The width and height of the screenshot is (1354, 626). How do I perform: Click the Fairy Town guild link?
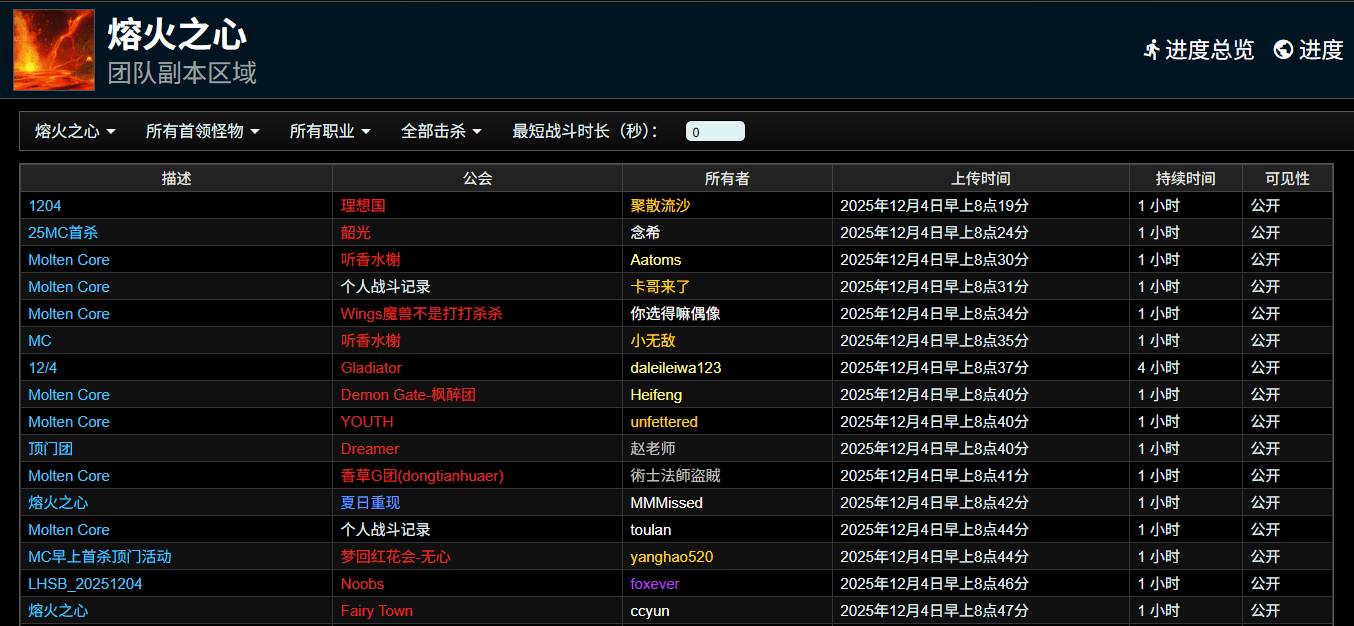pyautogui.click(x=376, y=611)
